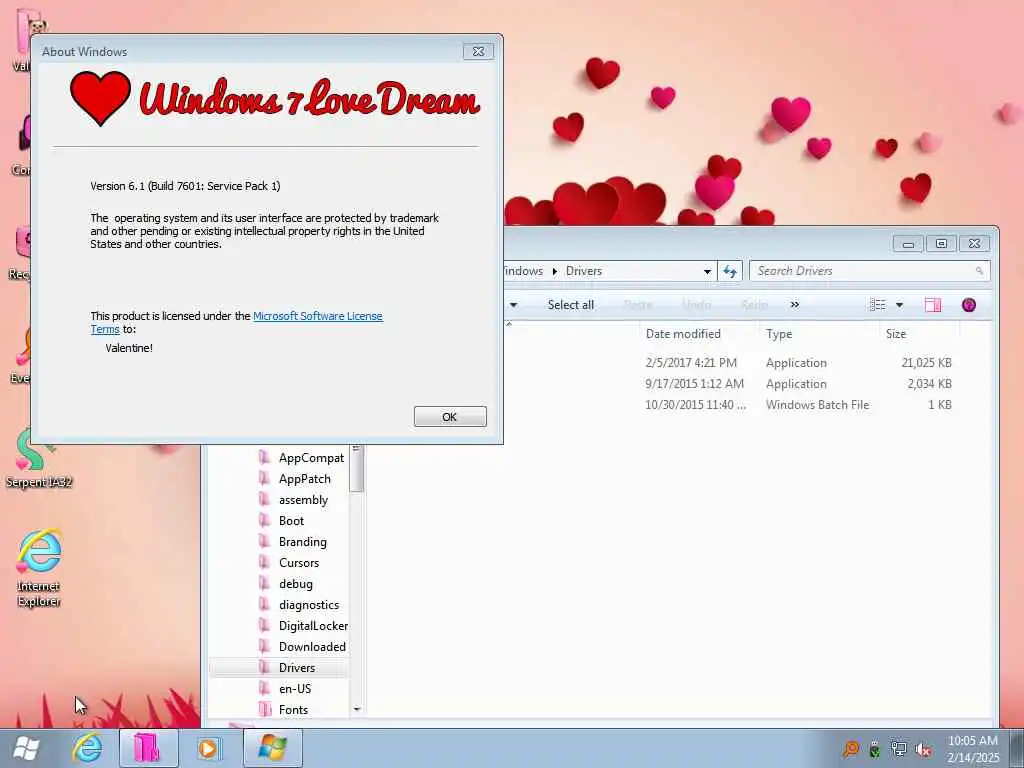Sort by Date modified column

[683, 334]
